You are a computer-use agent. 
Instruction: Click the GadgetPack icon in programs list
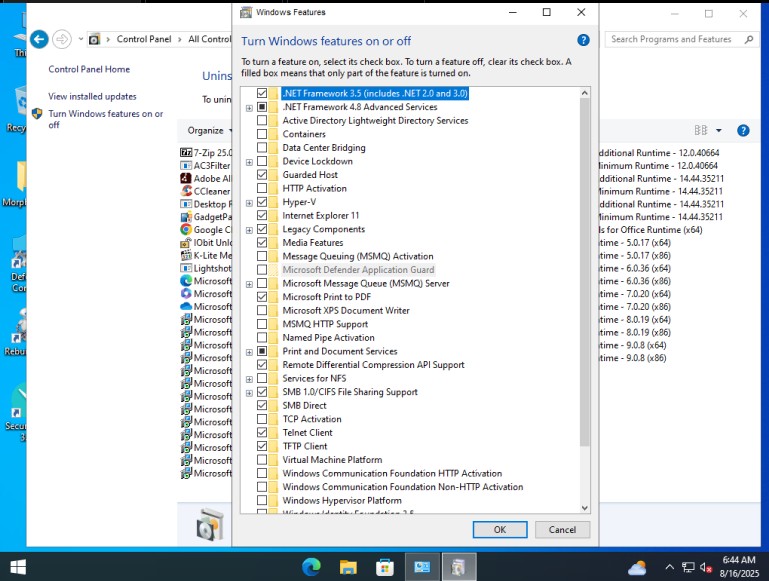[186, 217]
